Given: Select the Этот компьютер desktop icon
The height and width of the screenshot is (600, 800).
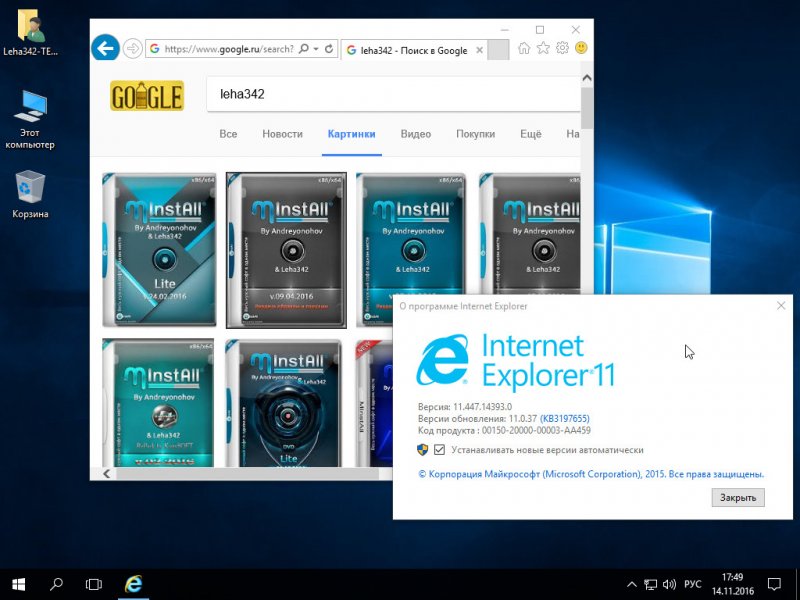Looking at the screenshot, I should [x=30, y=119].
